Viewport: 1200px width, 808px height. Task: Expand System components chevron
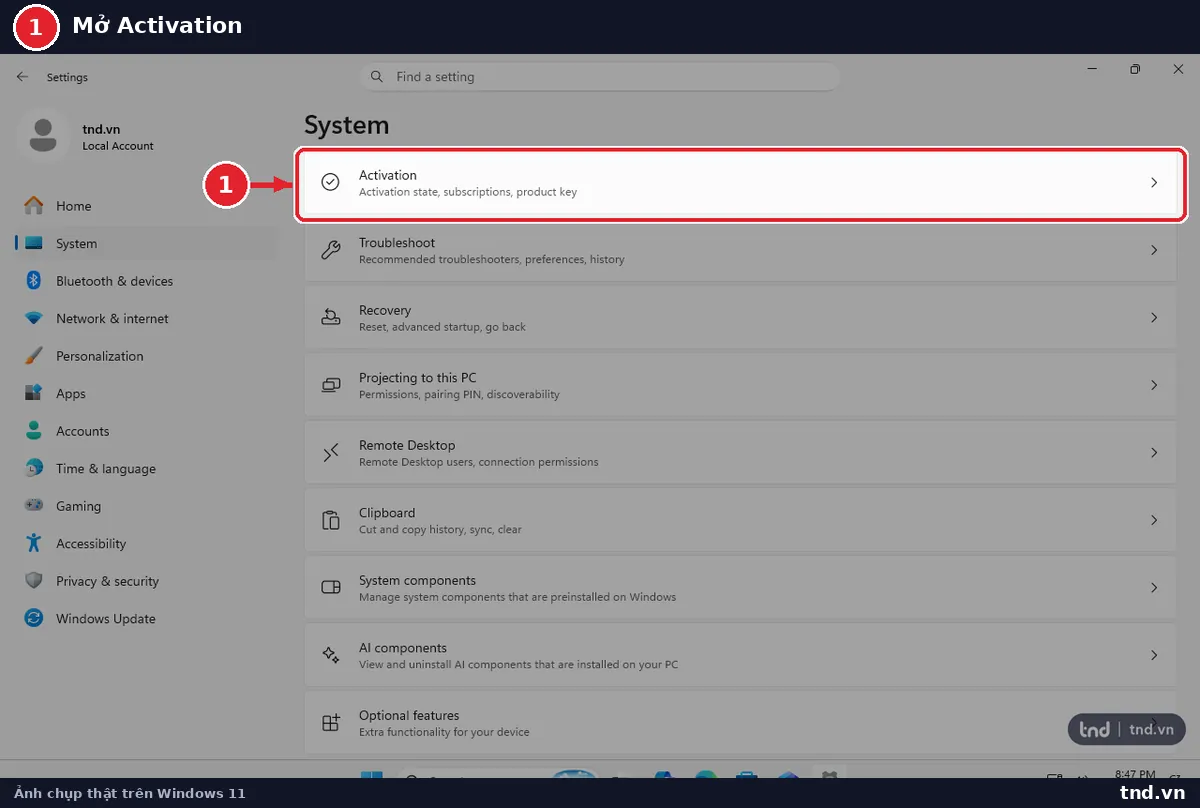(1154, 588)
